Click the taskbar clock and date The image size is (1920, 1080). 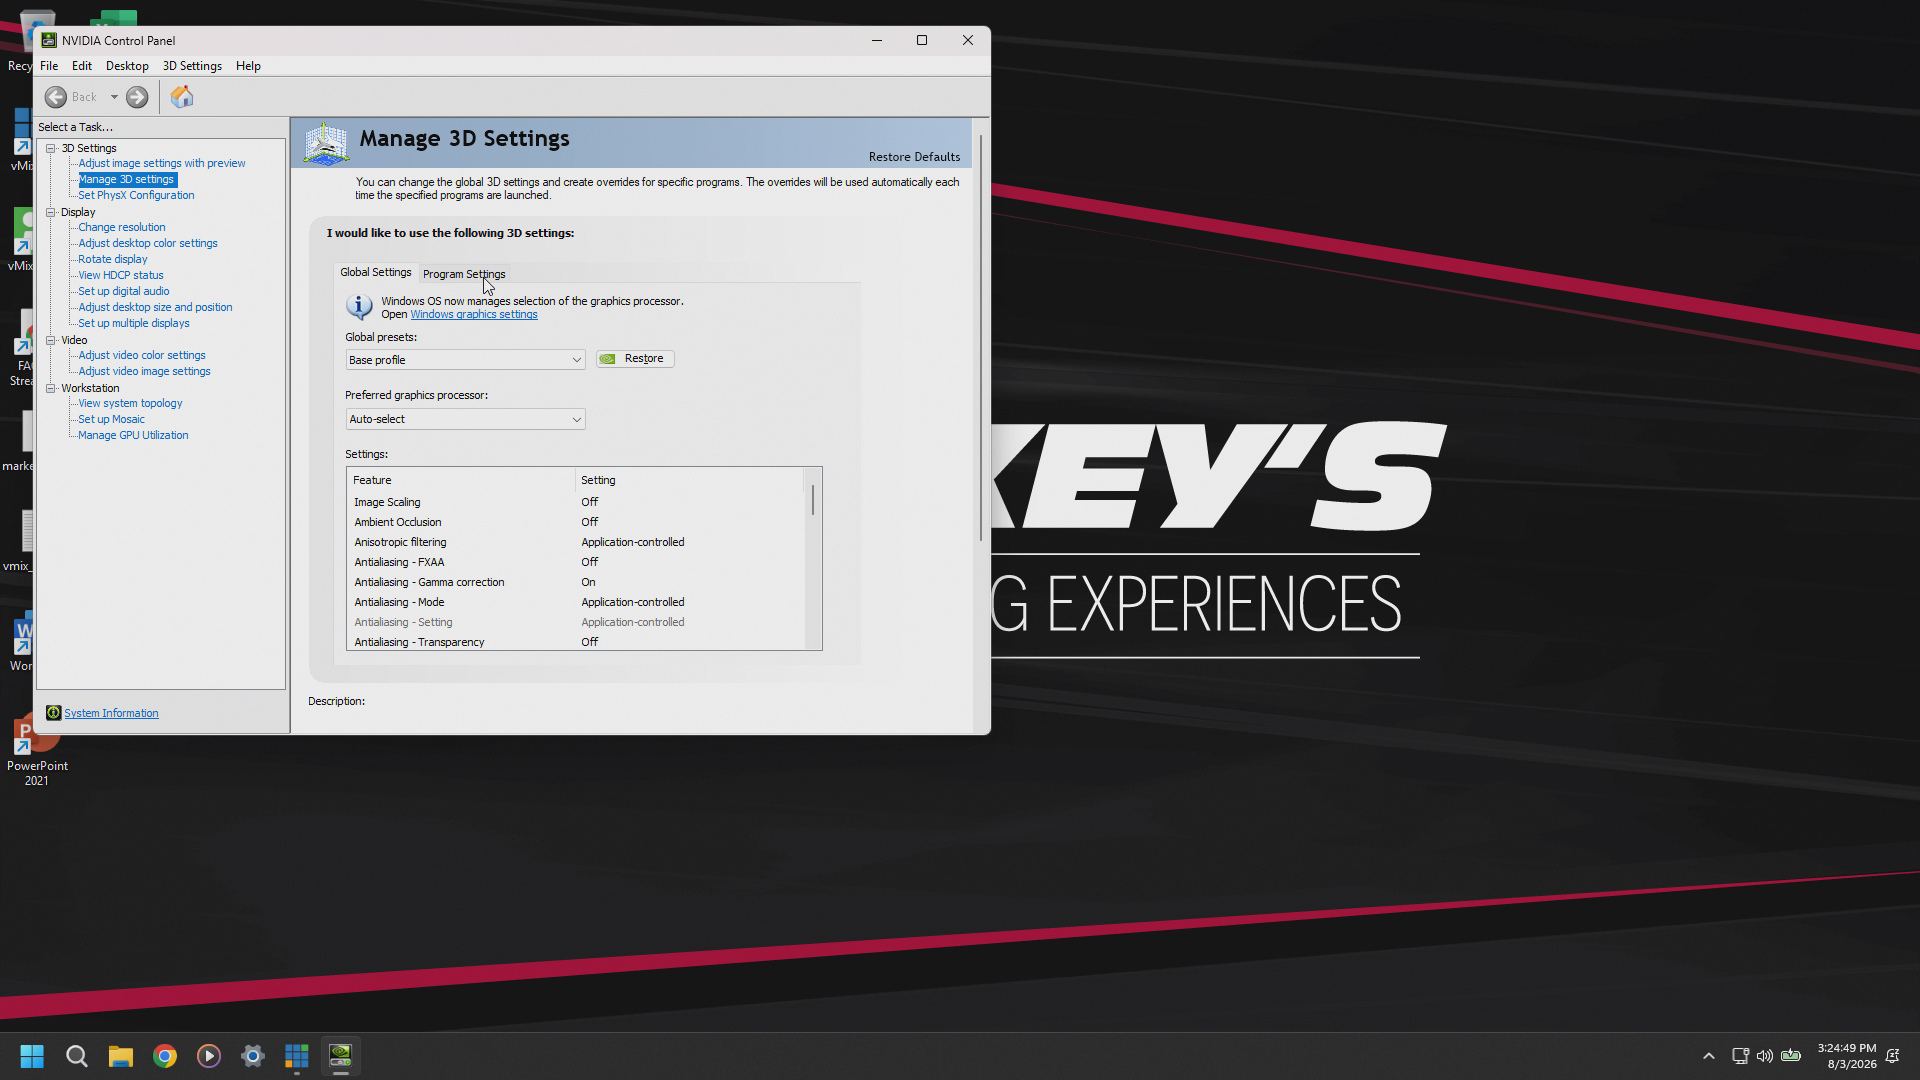pyautogui.click(x=1847, y=1056)
